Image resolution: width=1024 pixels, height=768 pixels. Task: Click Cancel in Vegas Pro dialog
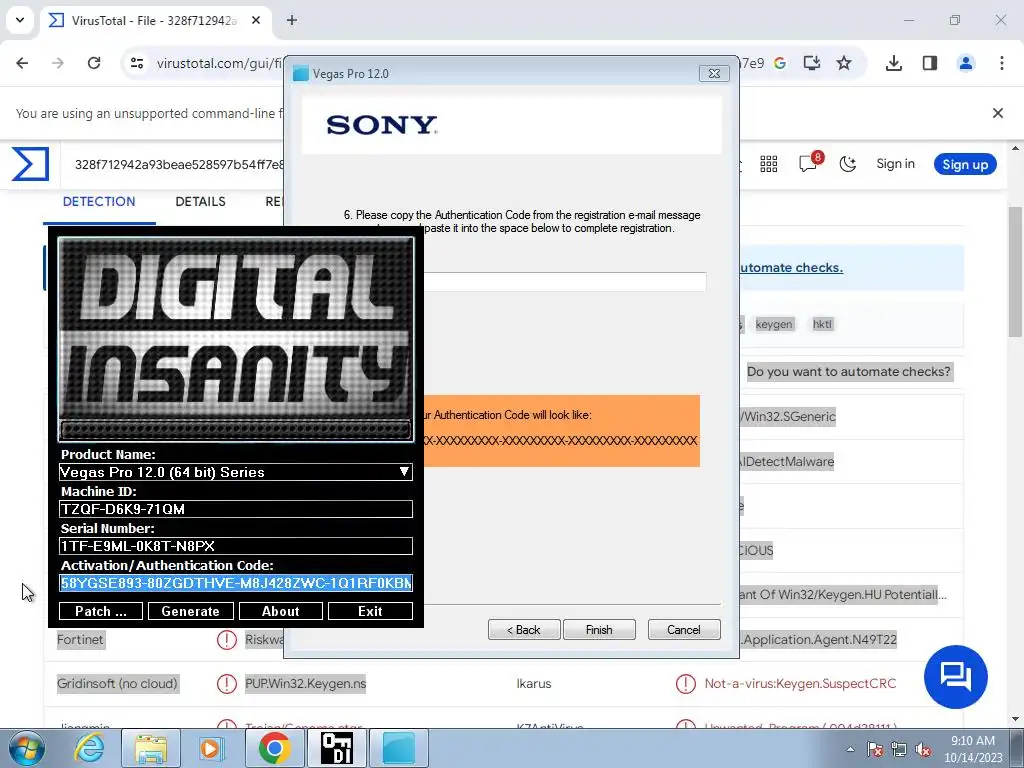coord(684,630)
